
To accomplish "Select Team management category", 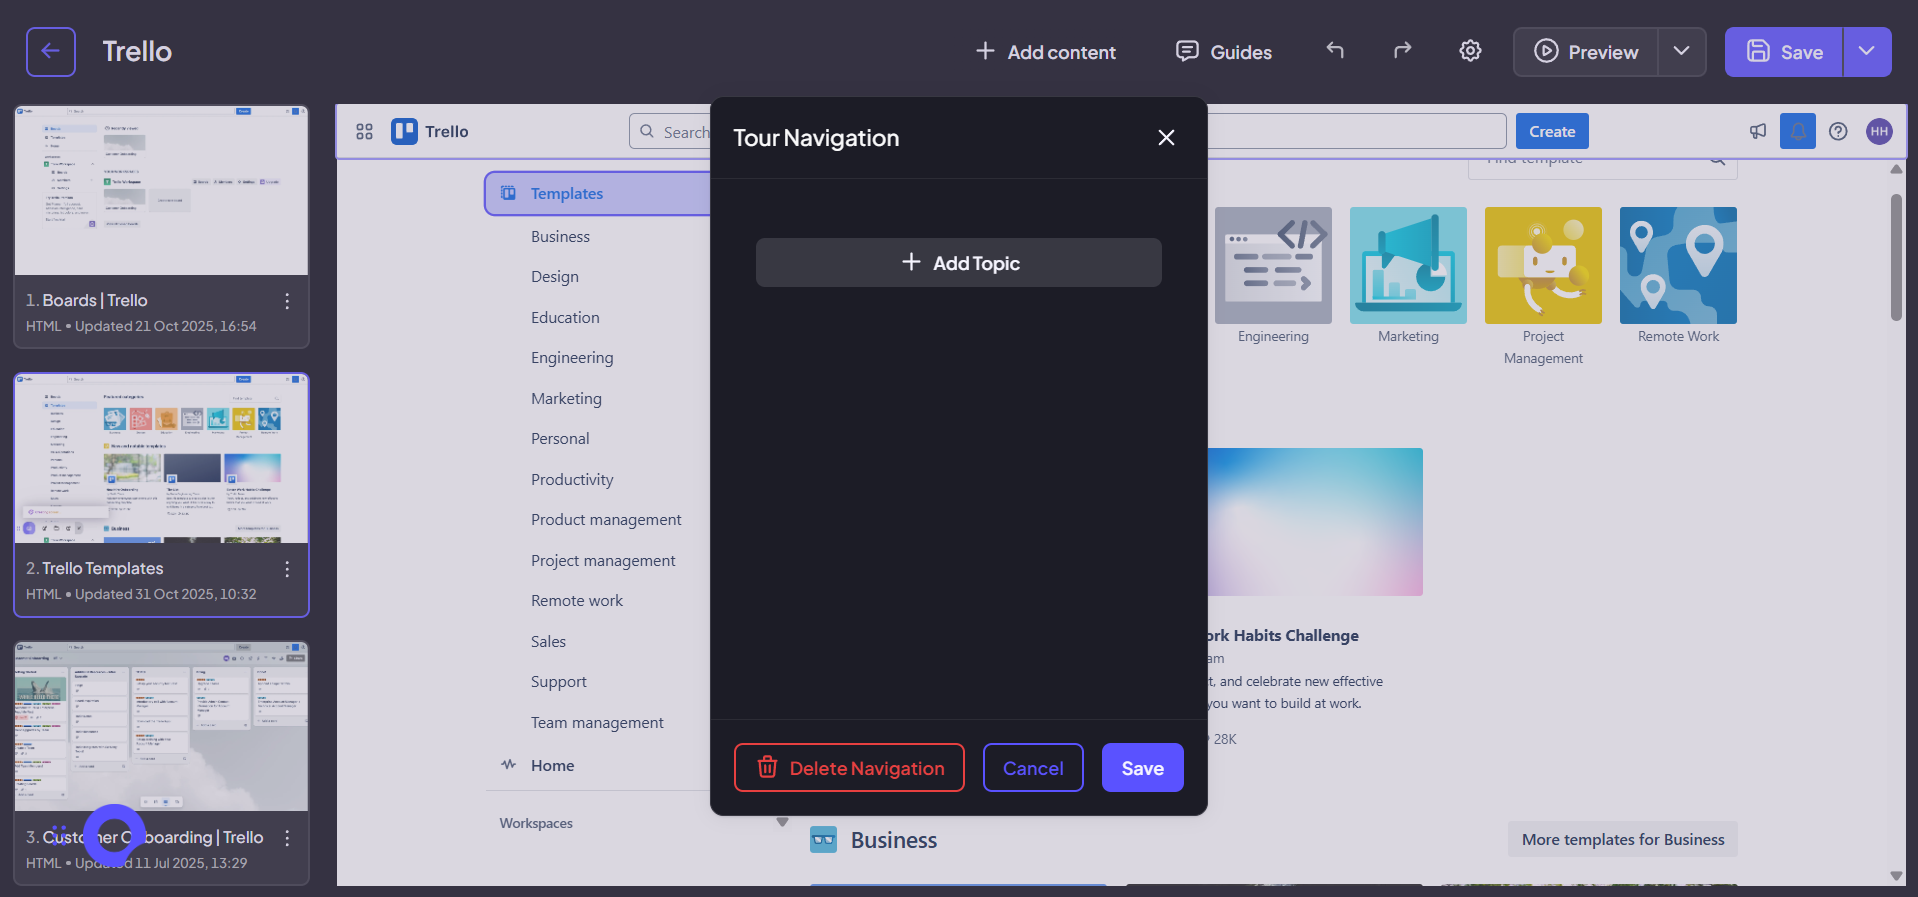I will click(x=597, y=723).
